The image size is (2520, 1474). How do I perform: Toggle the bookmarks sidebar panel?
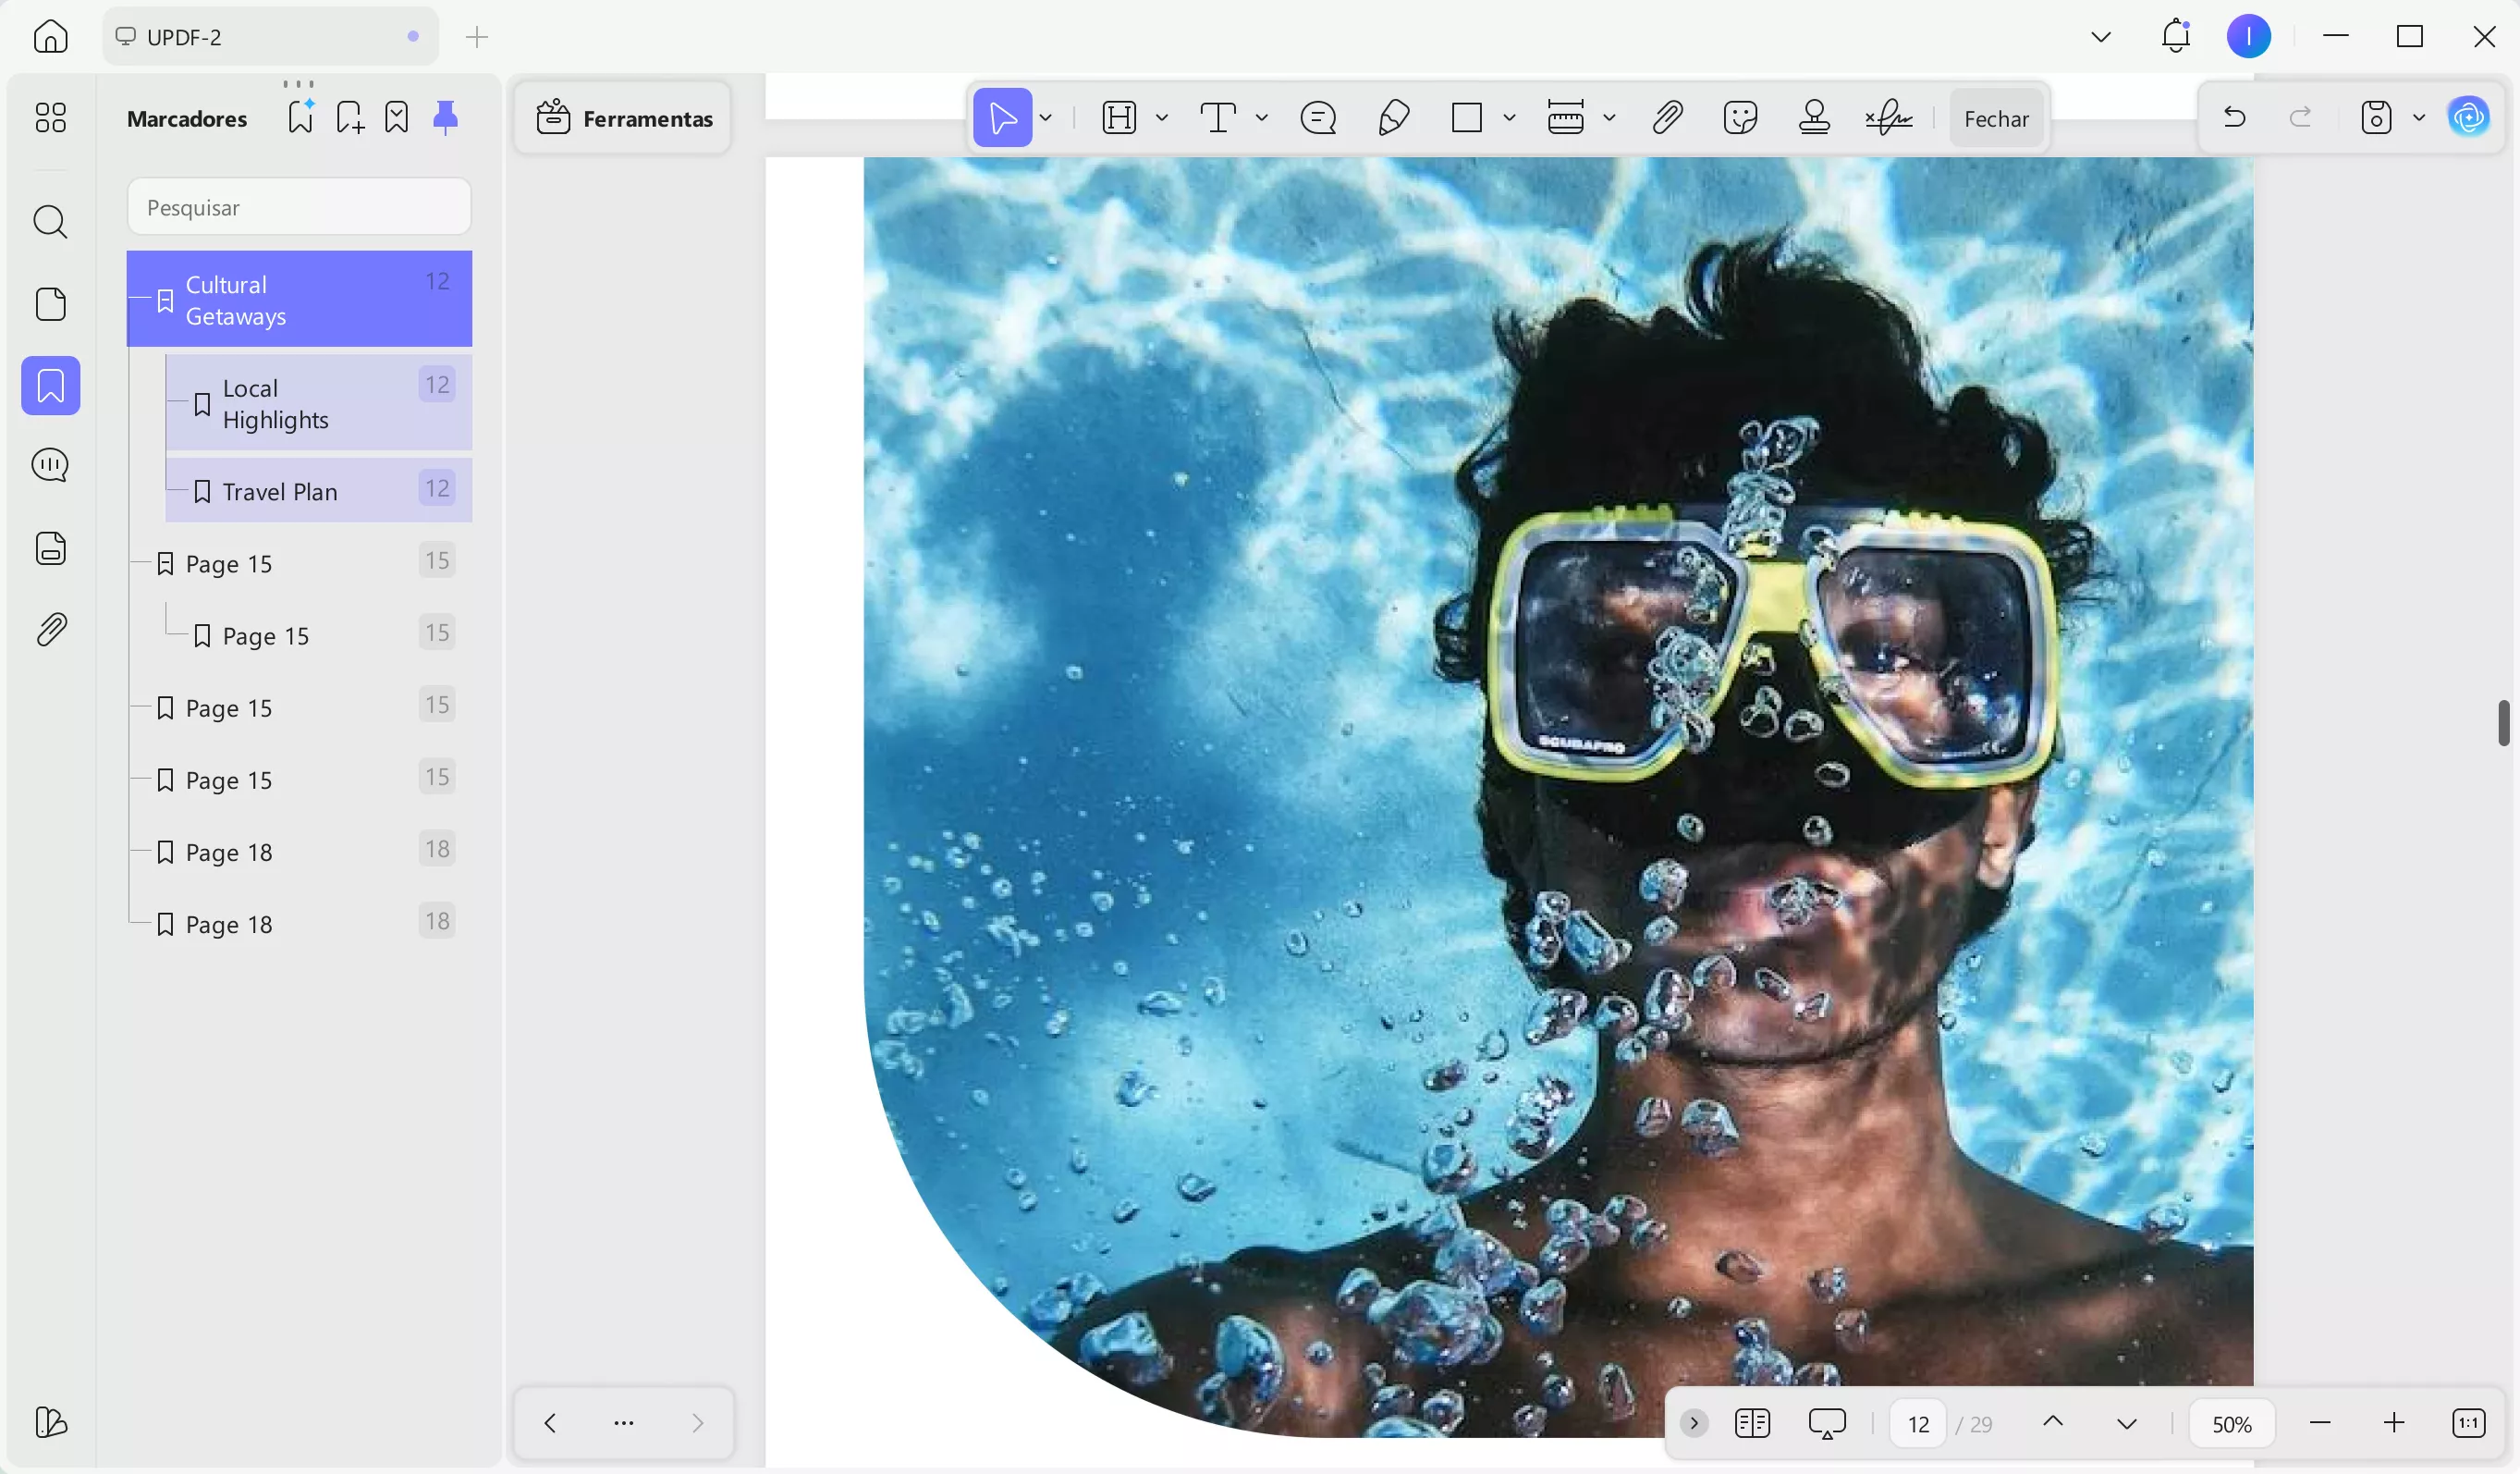click(50, 386)
